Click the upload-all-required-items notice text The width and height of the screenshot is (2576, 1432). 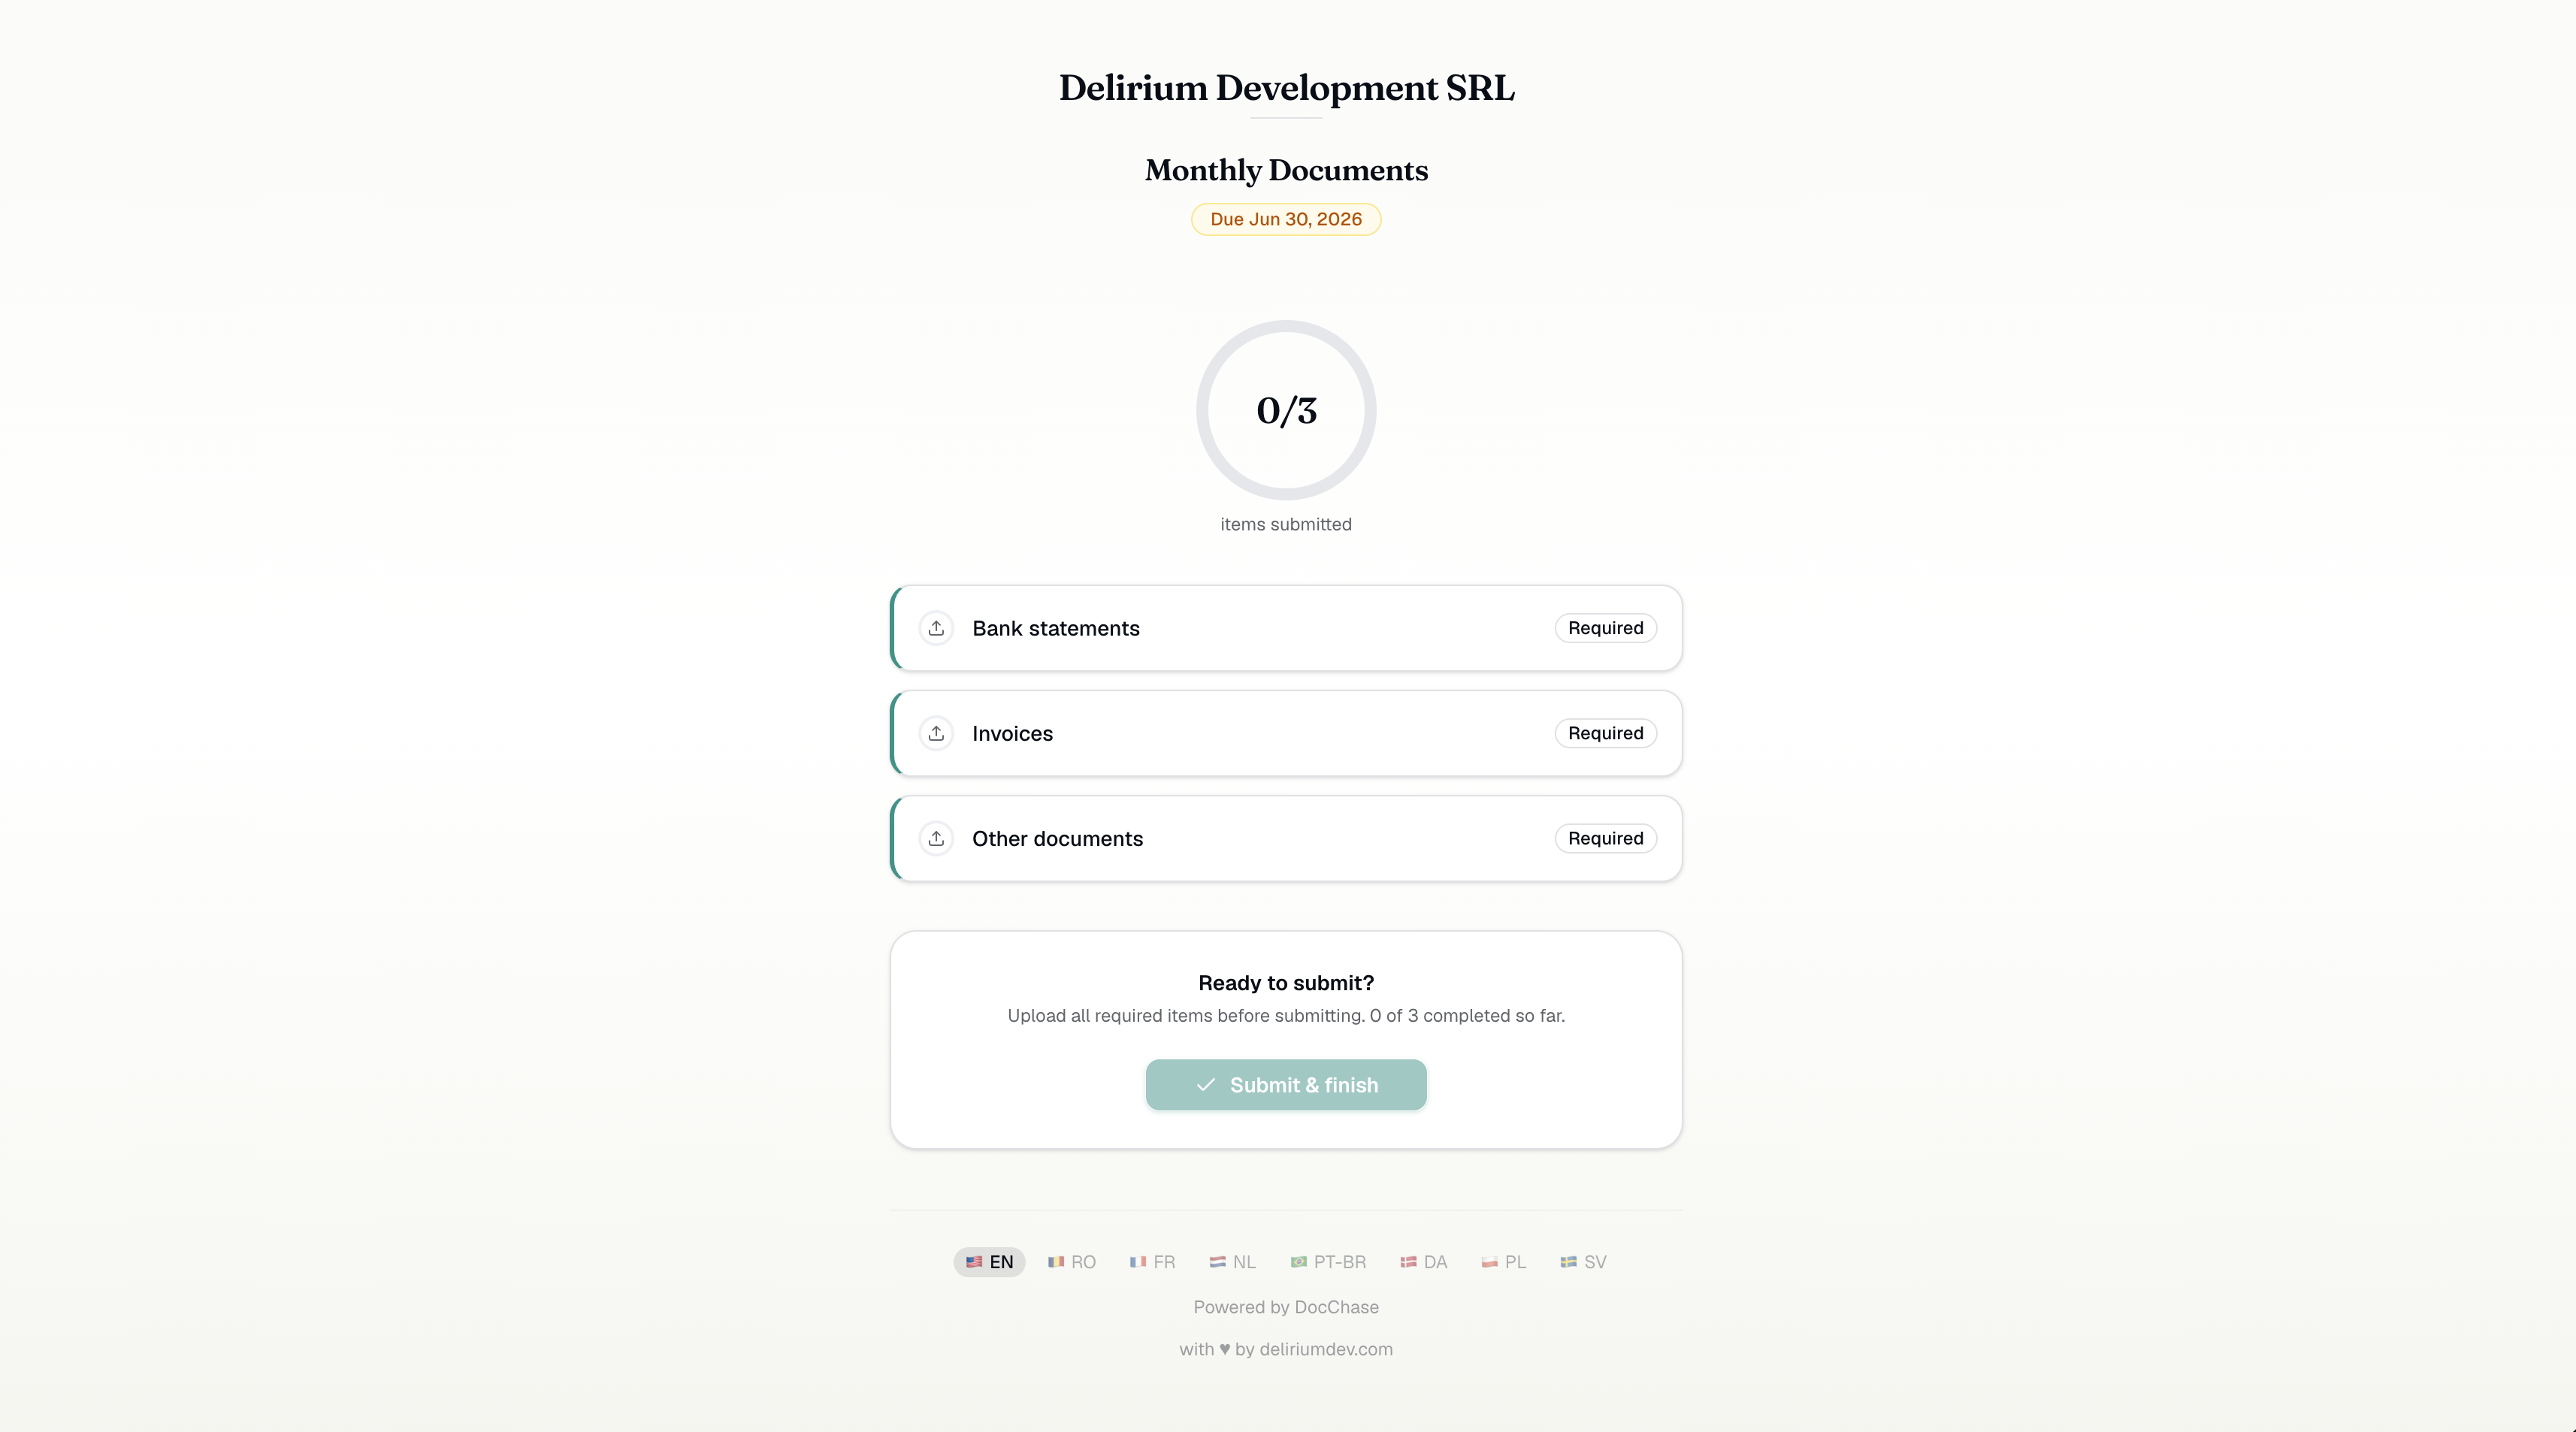coord(1286,1015)
